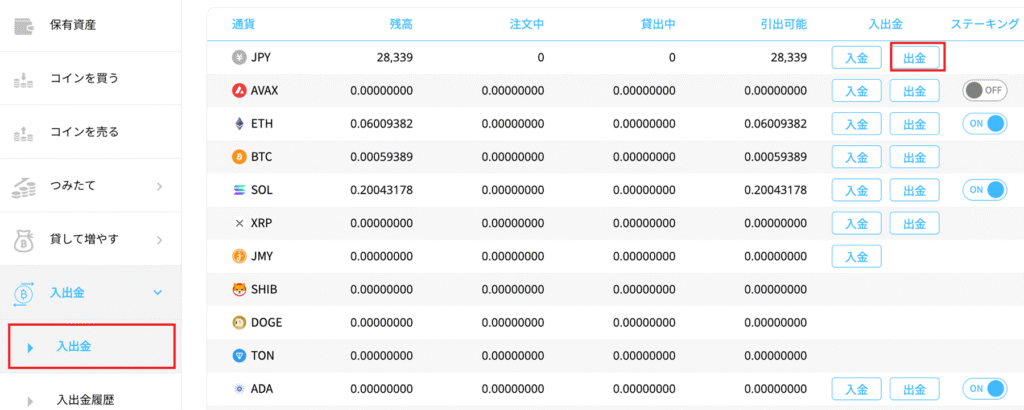Toggle the ADA staking switch
Viewport: 1024px width, 410px height.
click(984, 388)
